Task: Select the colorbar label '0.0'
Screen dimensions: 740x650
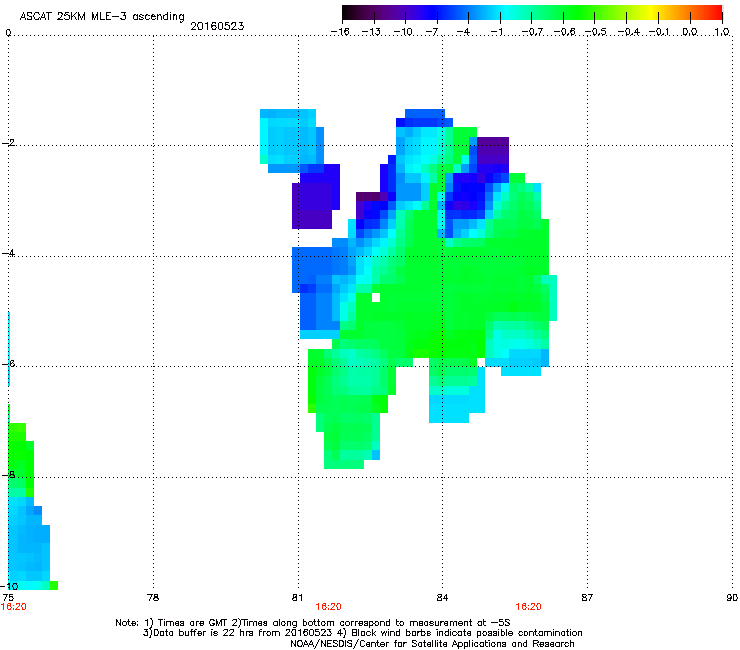Action: 690,32
